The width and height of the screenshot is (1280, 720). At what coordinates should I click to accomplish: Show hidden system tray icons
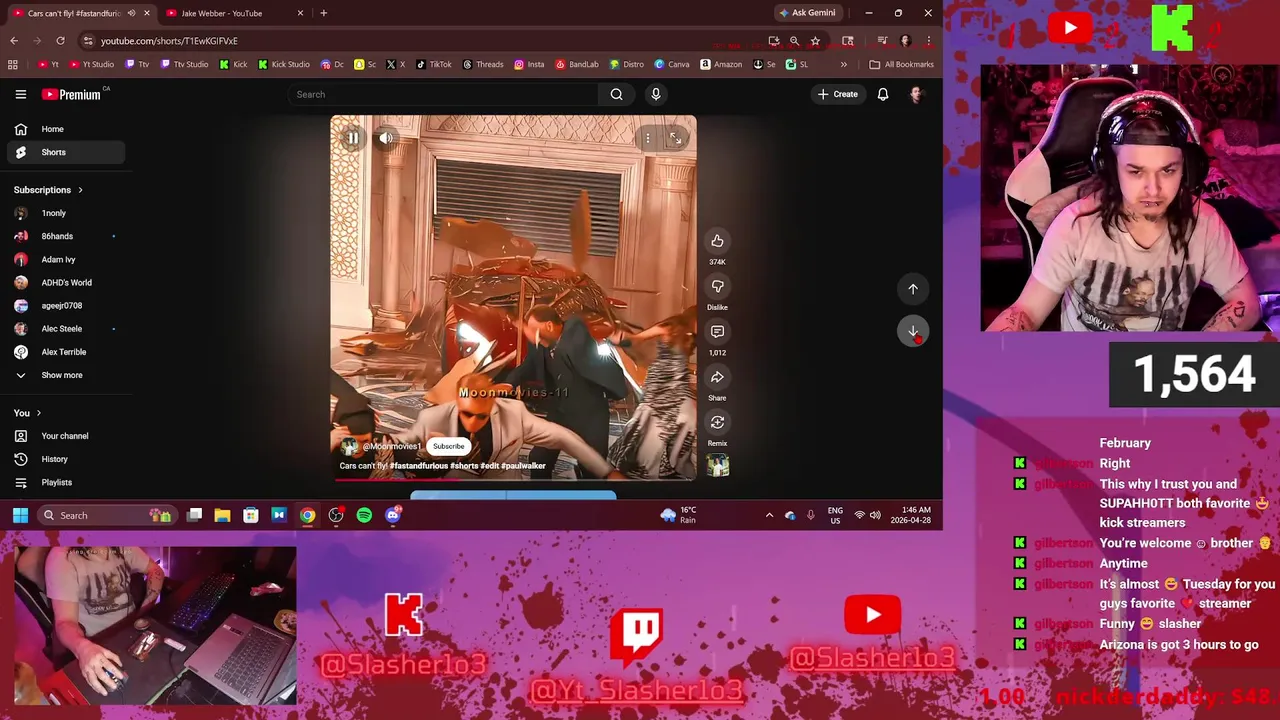click(769, 515)
